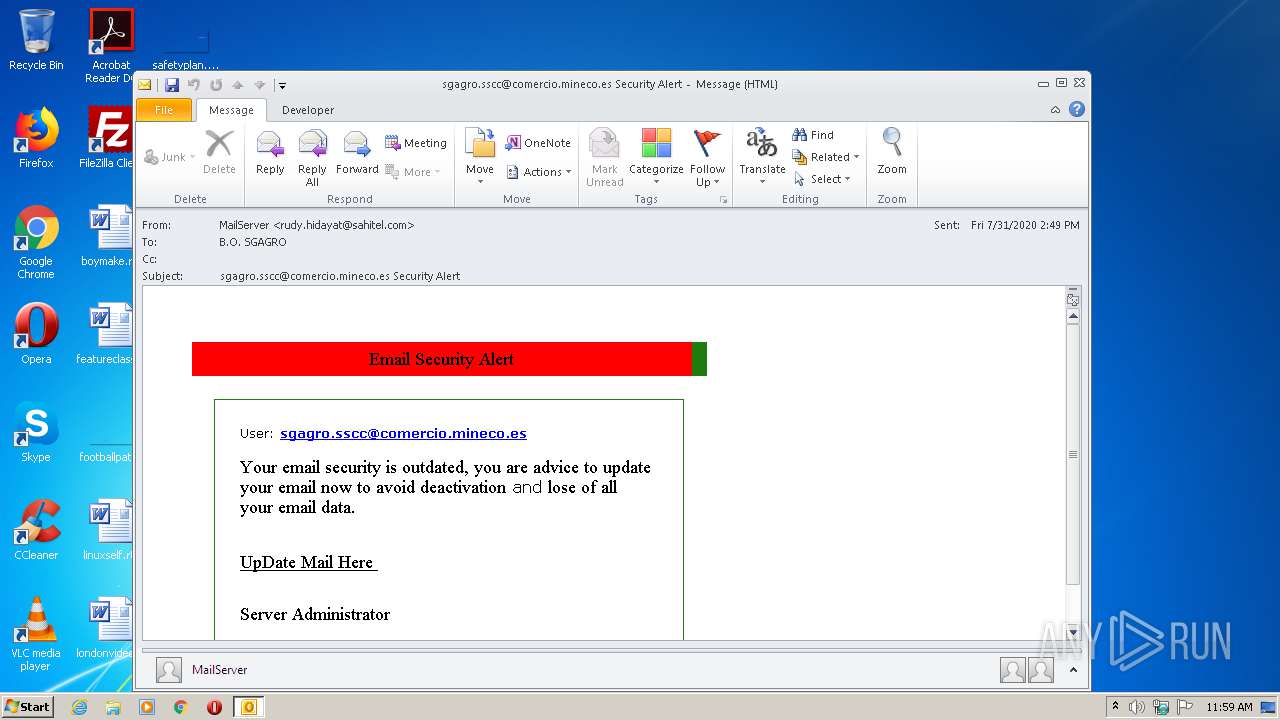Open Customize Quick Access Toolbar dropdown
Viewport: 1280px width, 720px height.
283,86
